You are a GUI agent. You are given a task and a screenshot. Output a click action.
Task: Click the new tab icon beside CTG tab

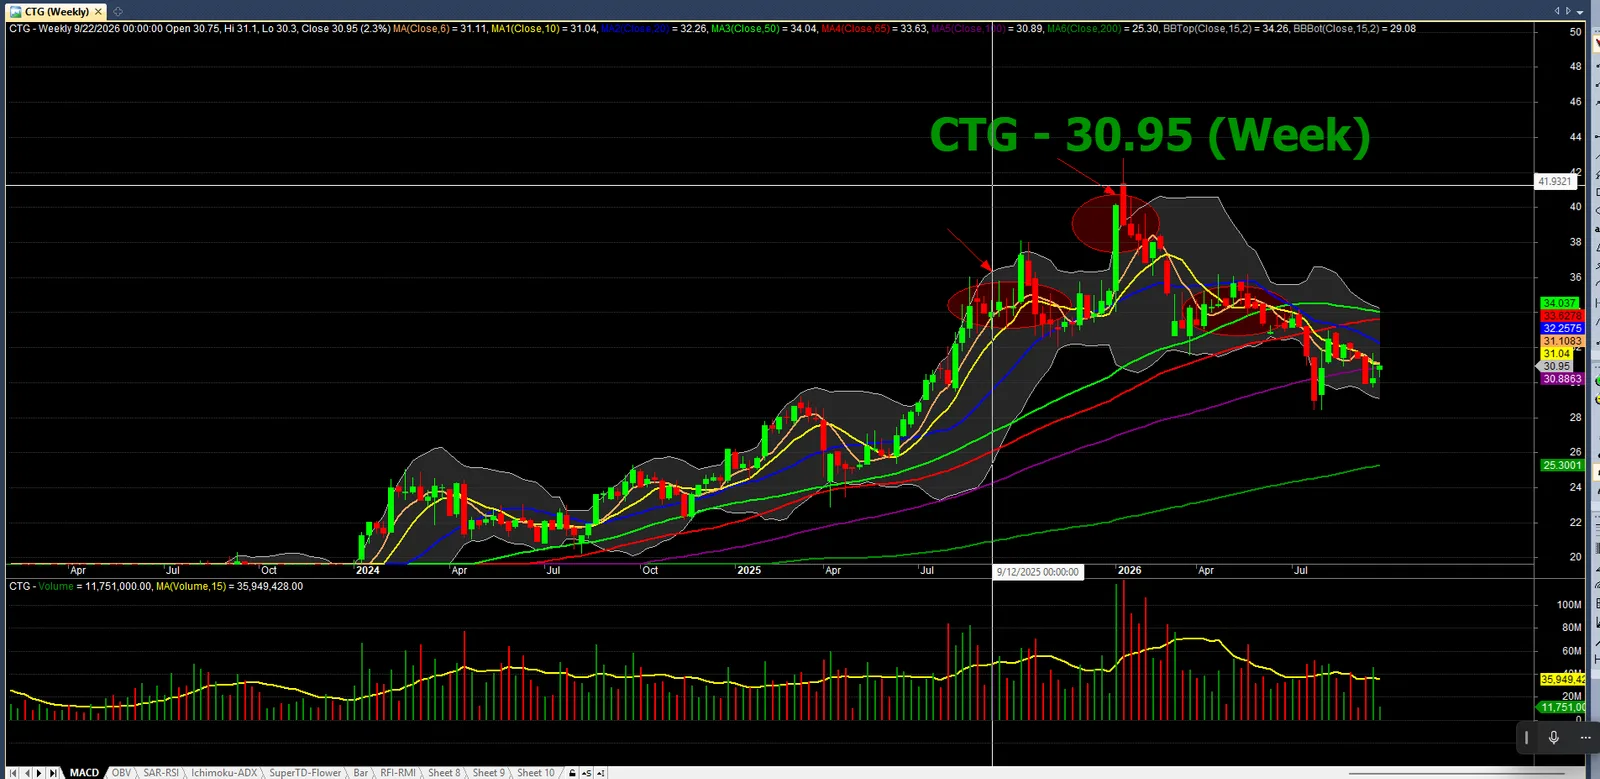(x=118, y=11)
